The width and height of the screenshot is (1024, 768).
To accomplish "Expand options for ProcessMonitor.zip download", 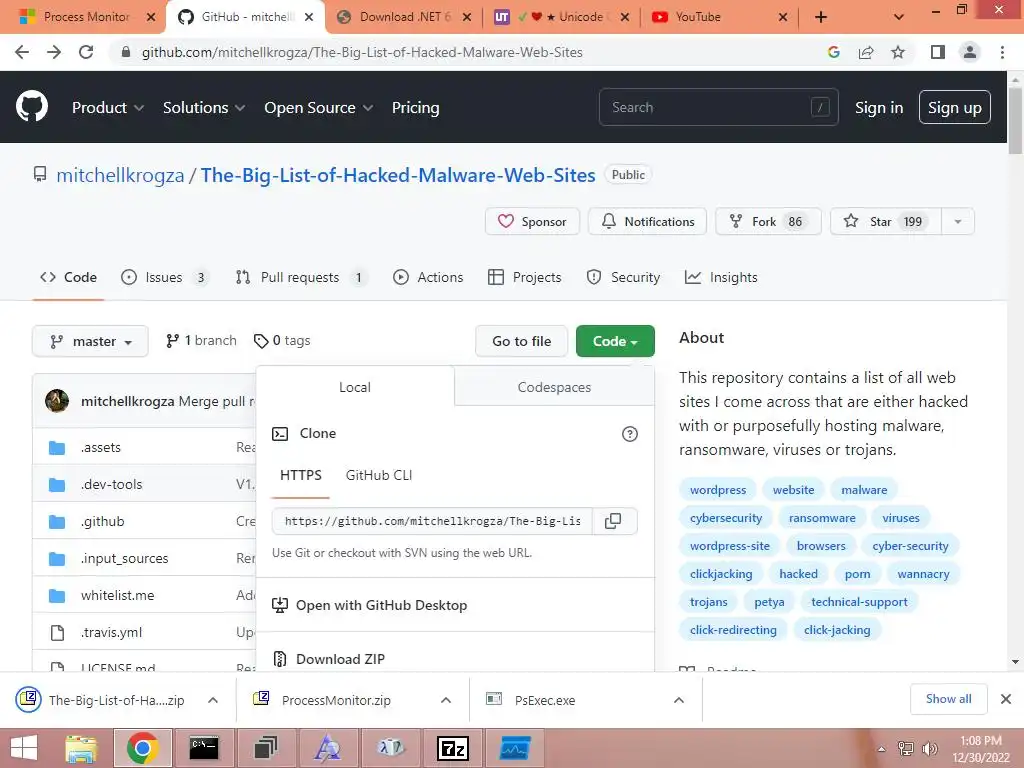I will [x=446, y=700].
